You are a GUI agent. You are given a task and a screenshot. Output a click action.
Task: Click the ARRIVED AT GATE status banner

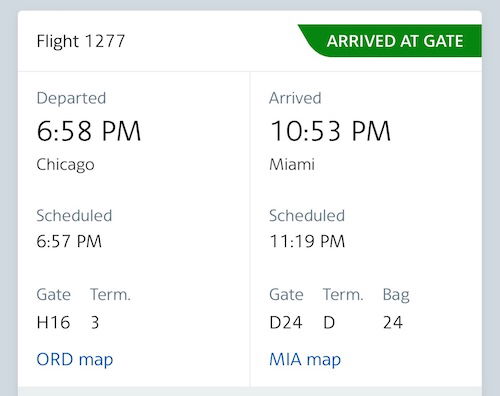tap(390, 41)
